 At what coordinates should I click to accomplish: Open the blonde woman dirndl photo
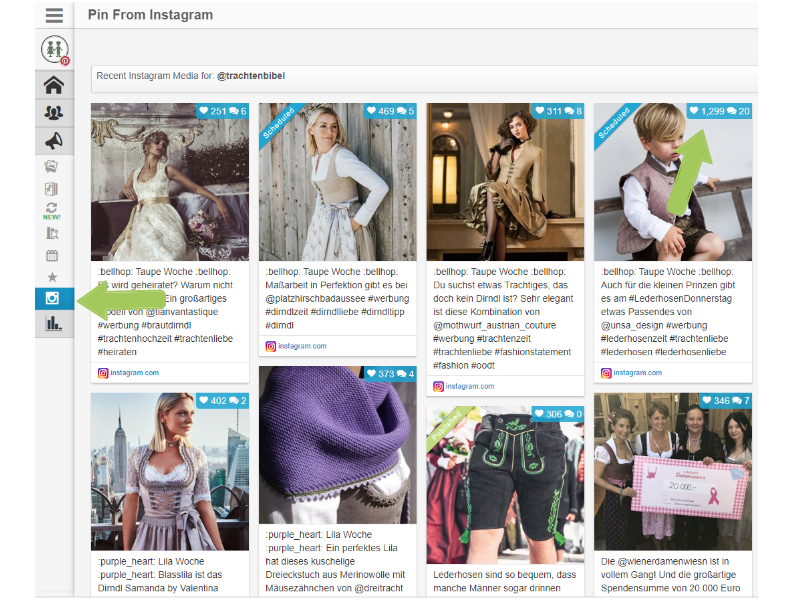(x=338, y=182)
